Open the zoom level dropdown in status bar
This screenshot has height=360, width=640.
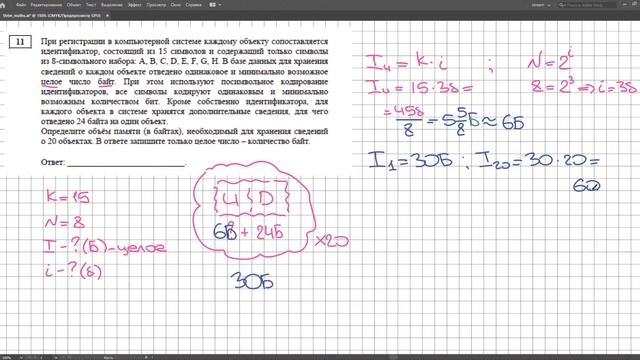coord(21,358)
